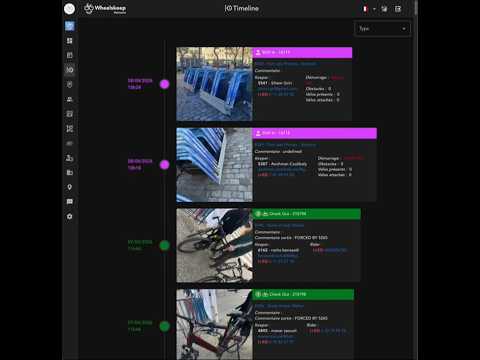Open the map pin icon in sidebar
This screenshot has height=360, width=480.
click(70, 187)
